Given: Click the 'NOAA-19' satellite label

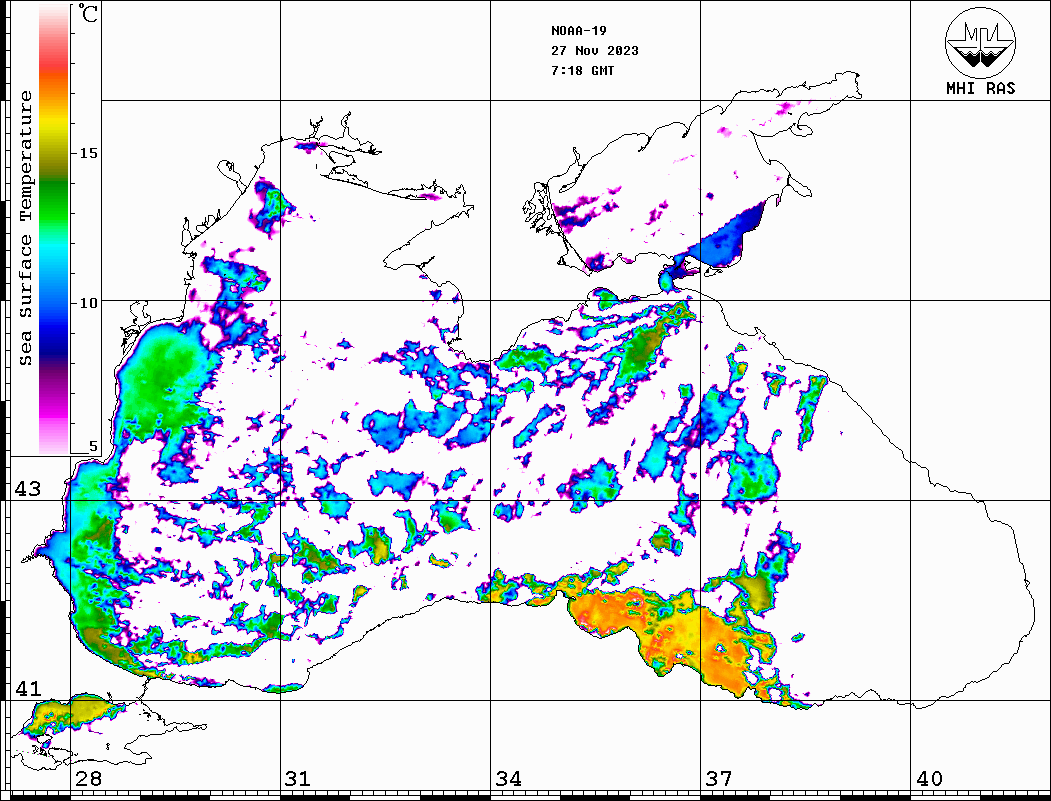Looking at the screenshot, I should 579,31.
